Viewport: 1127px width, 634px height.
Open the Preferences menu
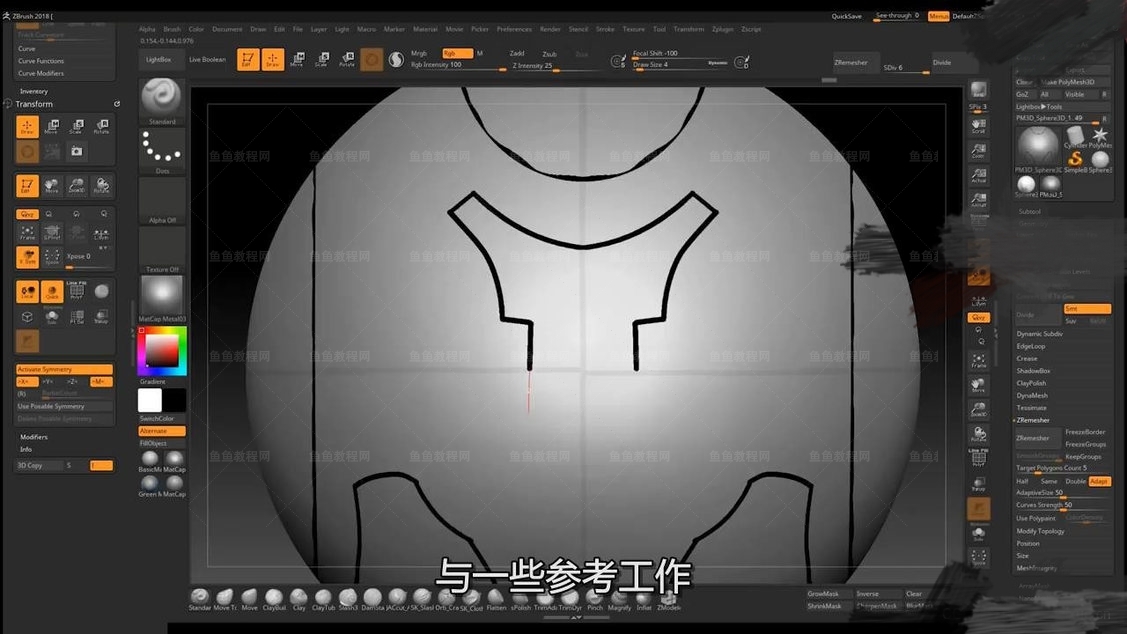coord(515,29)
